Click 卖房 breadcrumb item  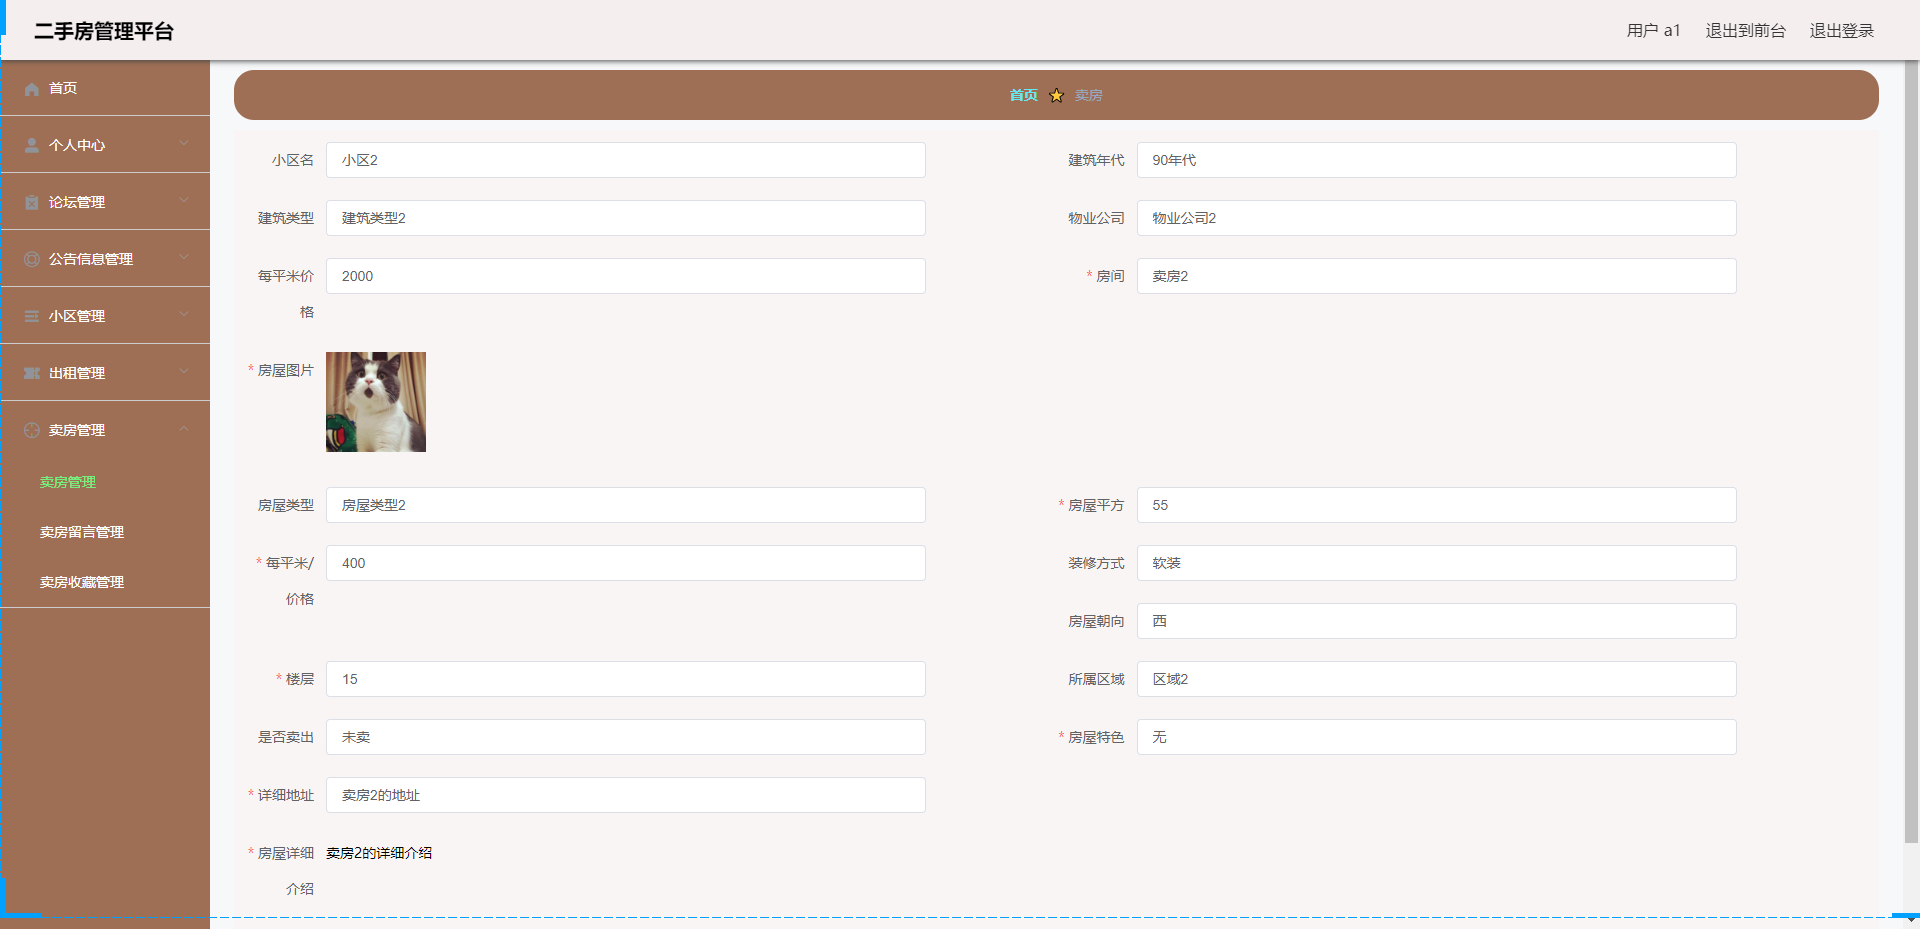1089,95
